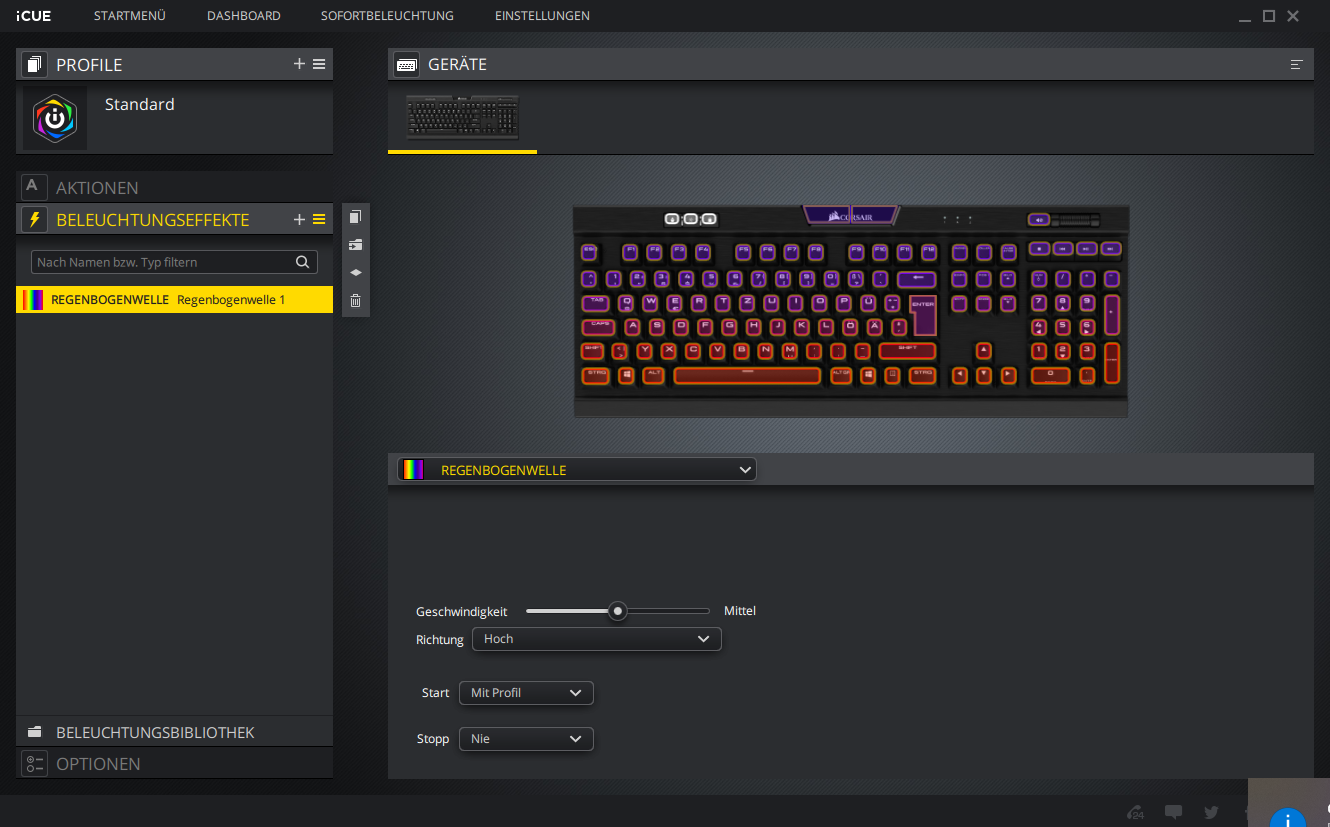Click the W key on keyboard preview

pyautogui.click(x=650, y=303)
